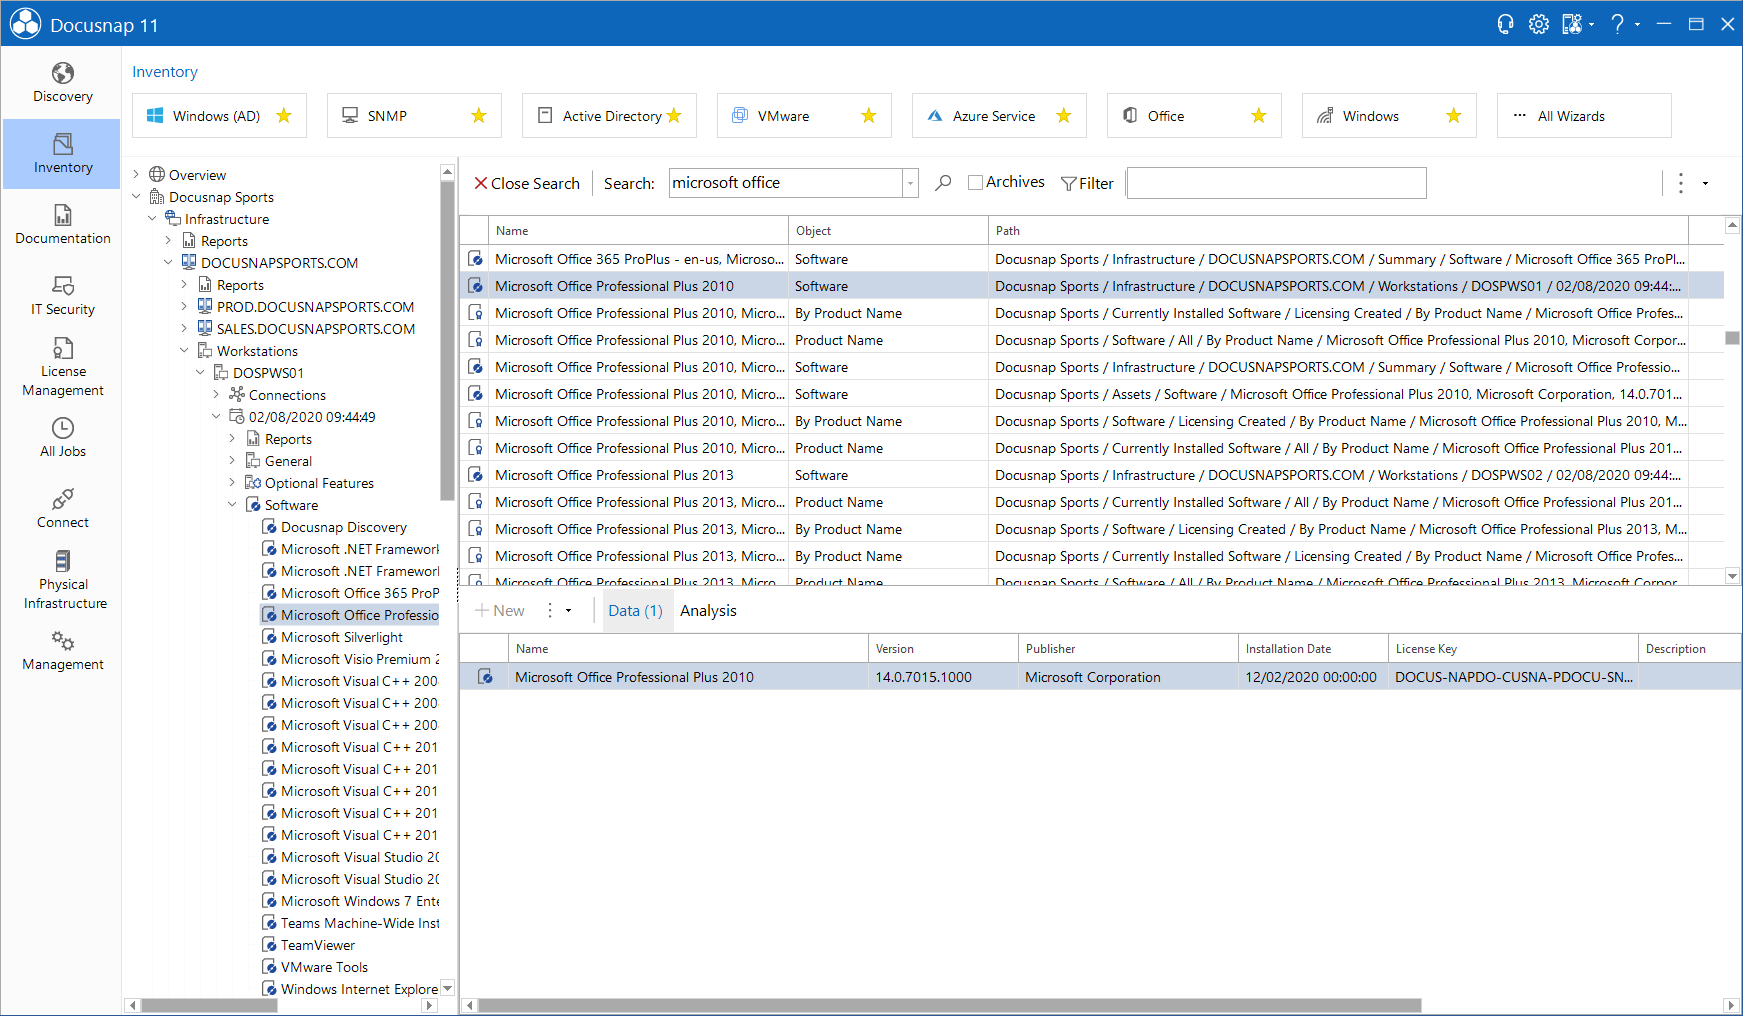Start the Azure Service wizard
This screenshot has width=1743, height=1016.
click(999, 116)
